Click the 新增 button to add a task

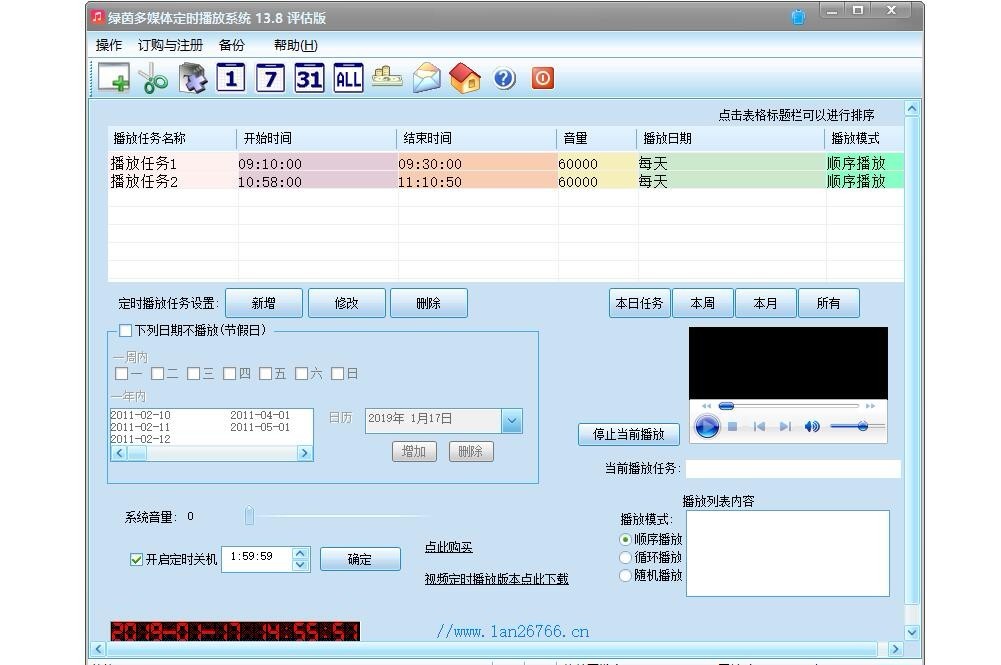click(263, 303)
